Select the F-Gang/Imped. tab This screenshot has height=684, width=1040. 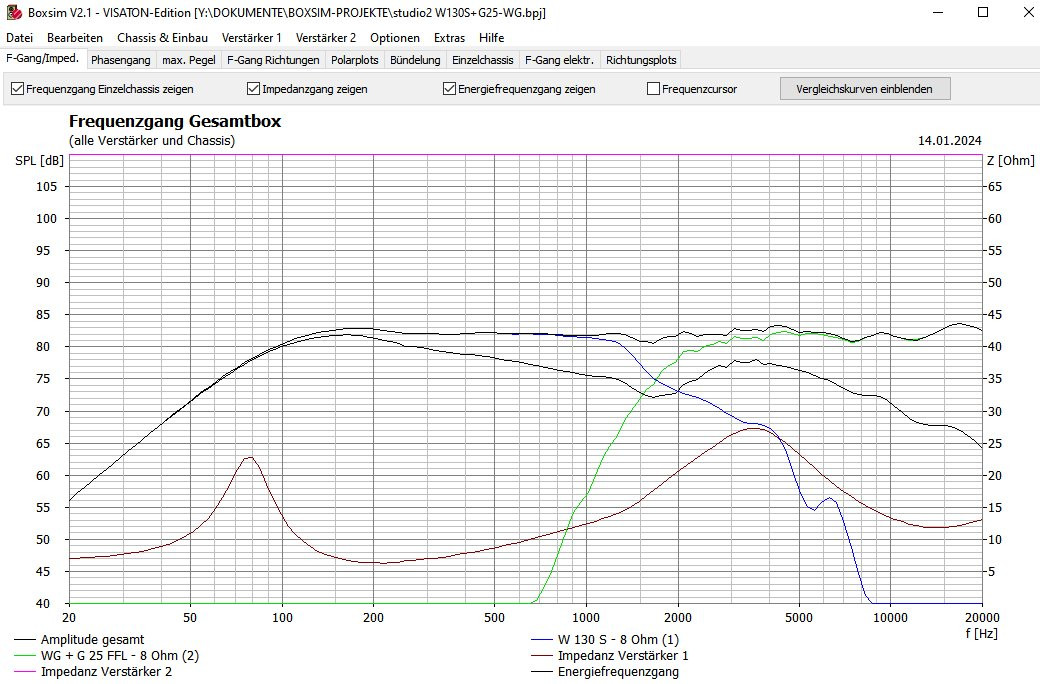[x=42, y=58]
